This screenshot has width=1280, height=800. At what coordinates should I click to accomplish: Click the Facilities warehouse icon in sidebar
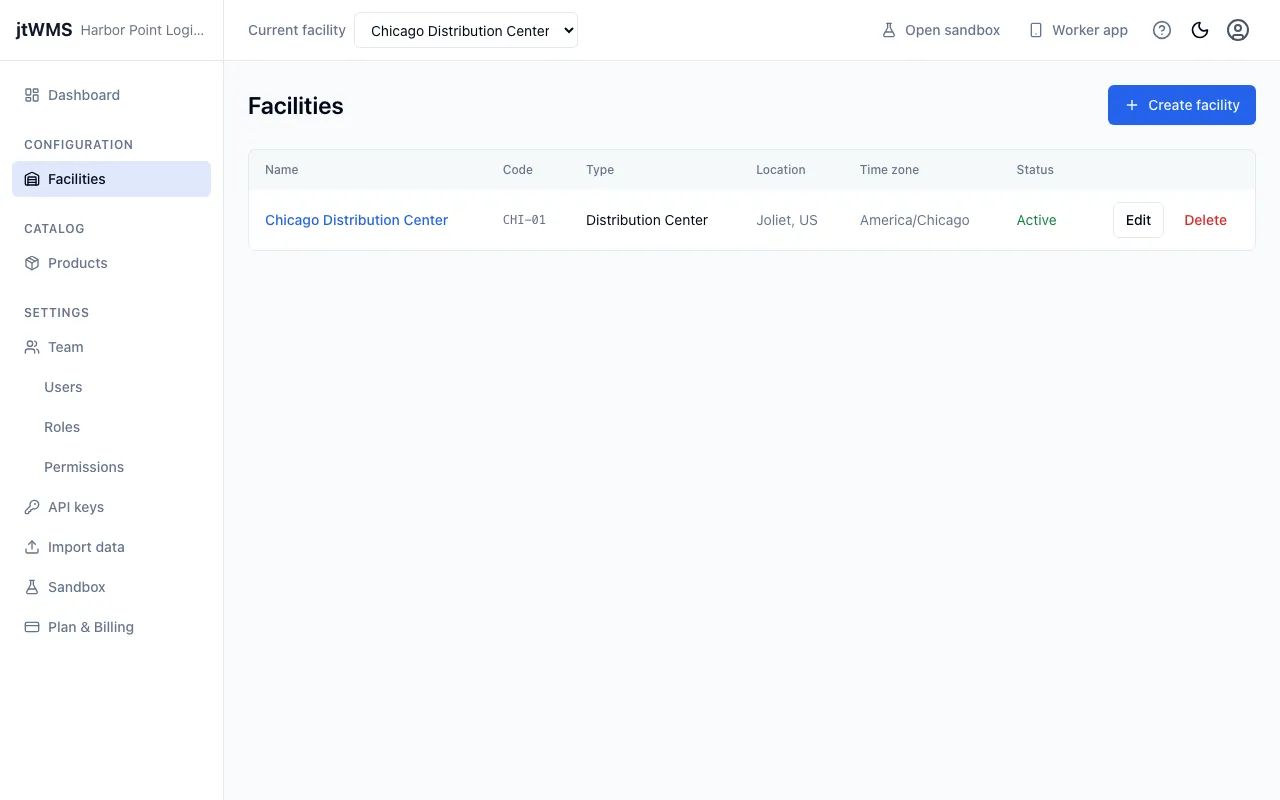(32, 179)
